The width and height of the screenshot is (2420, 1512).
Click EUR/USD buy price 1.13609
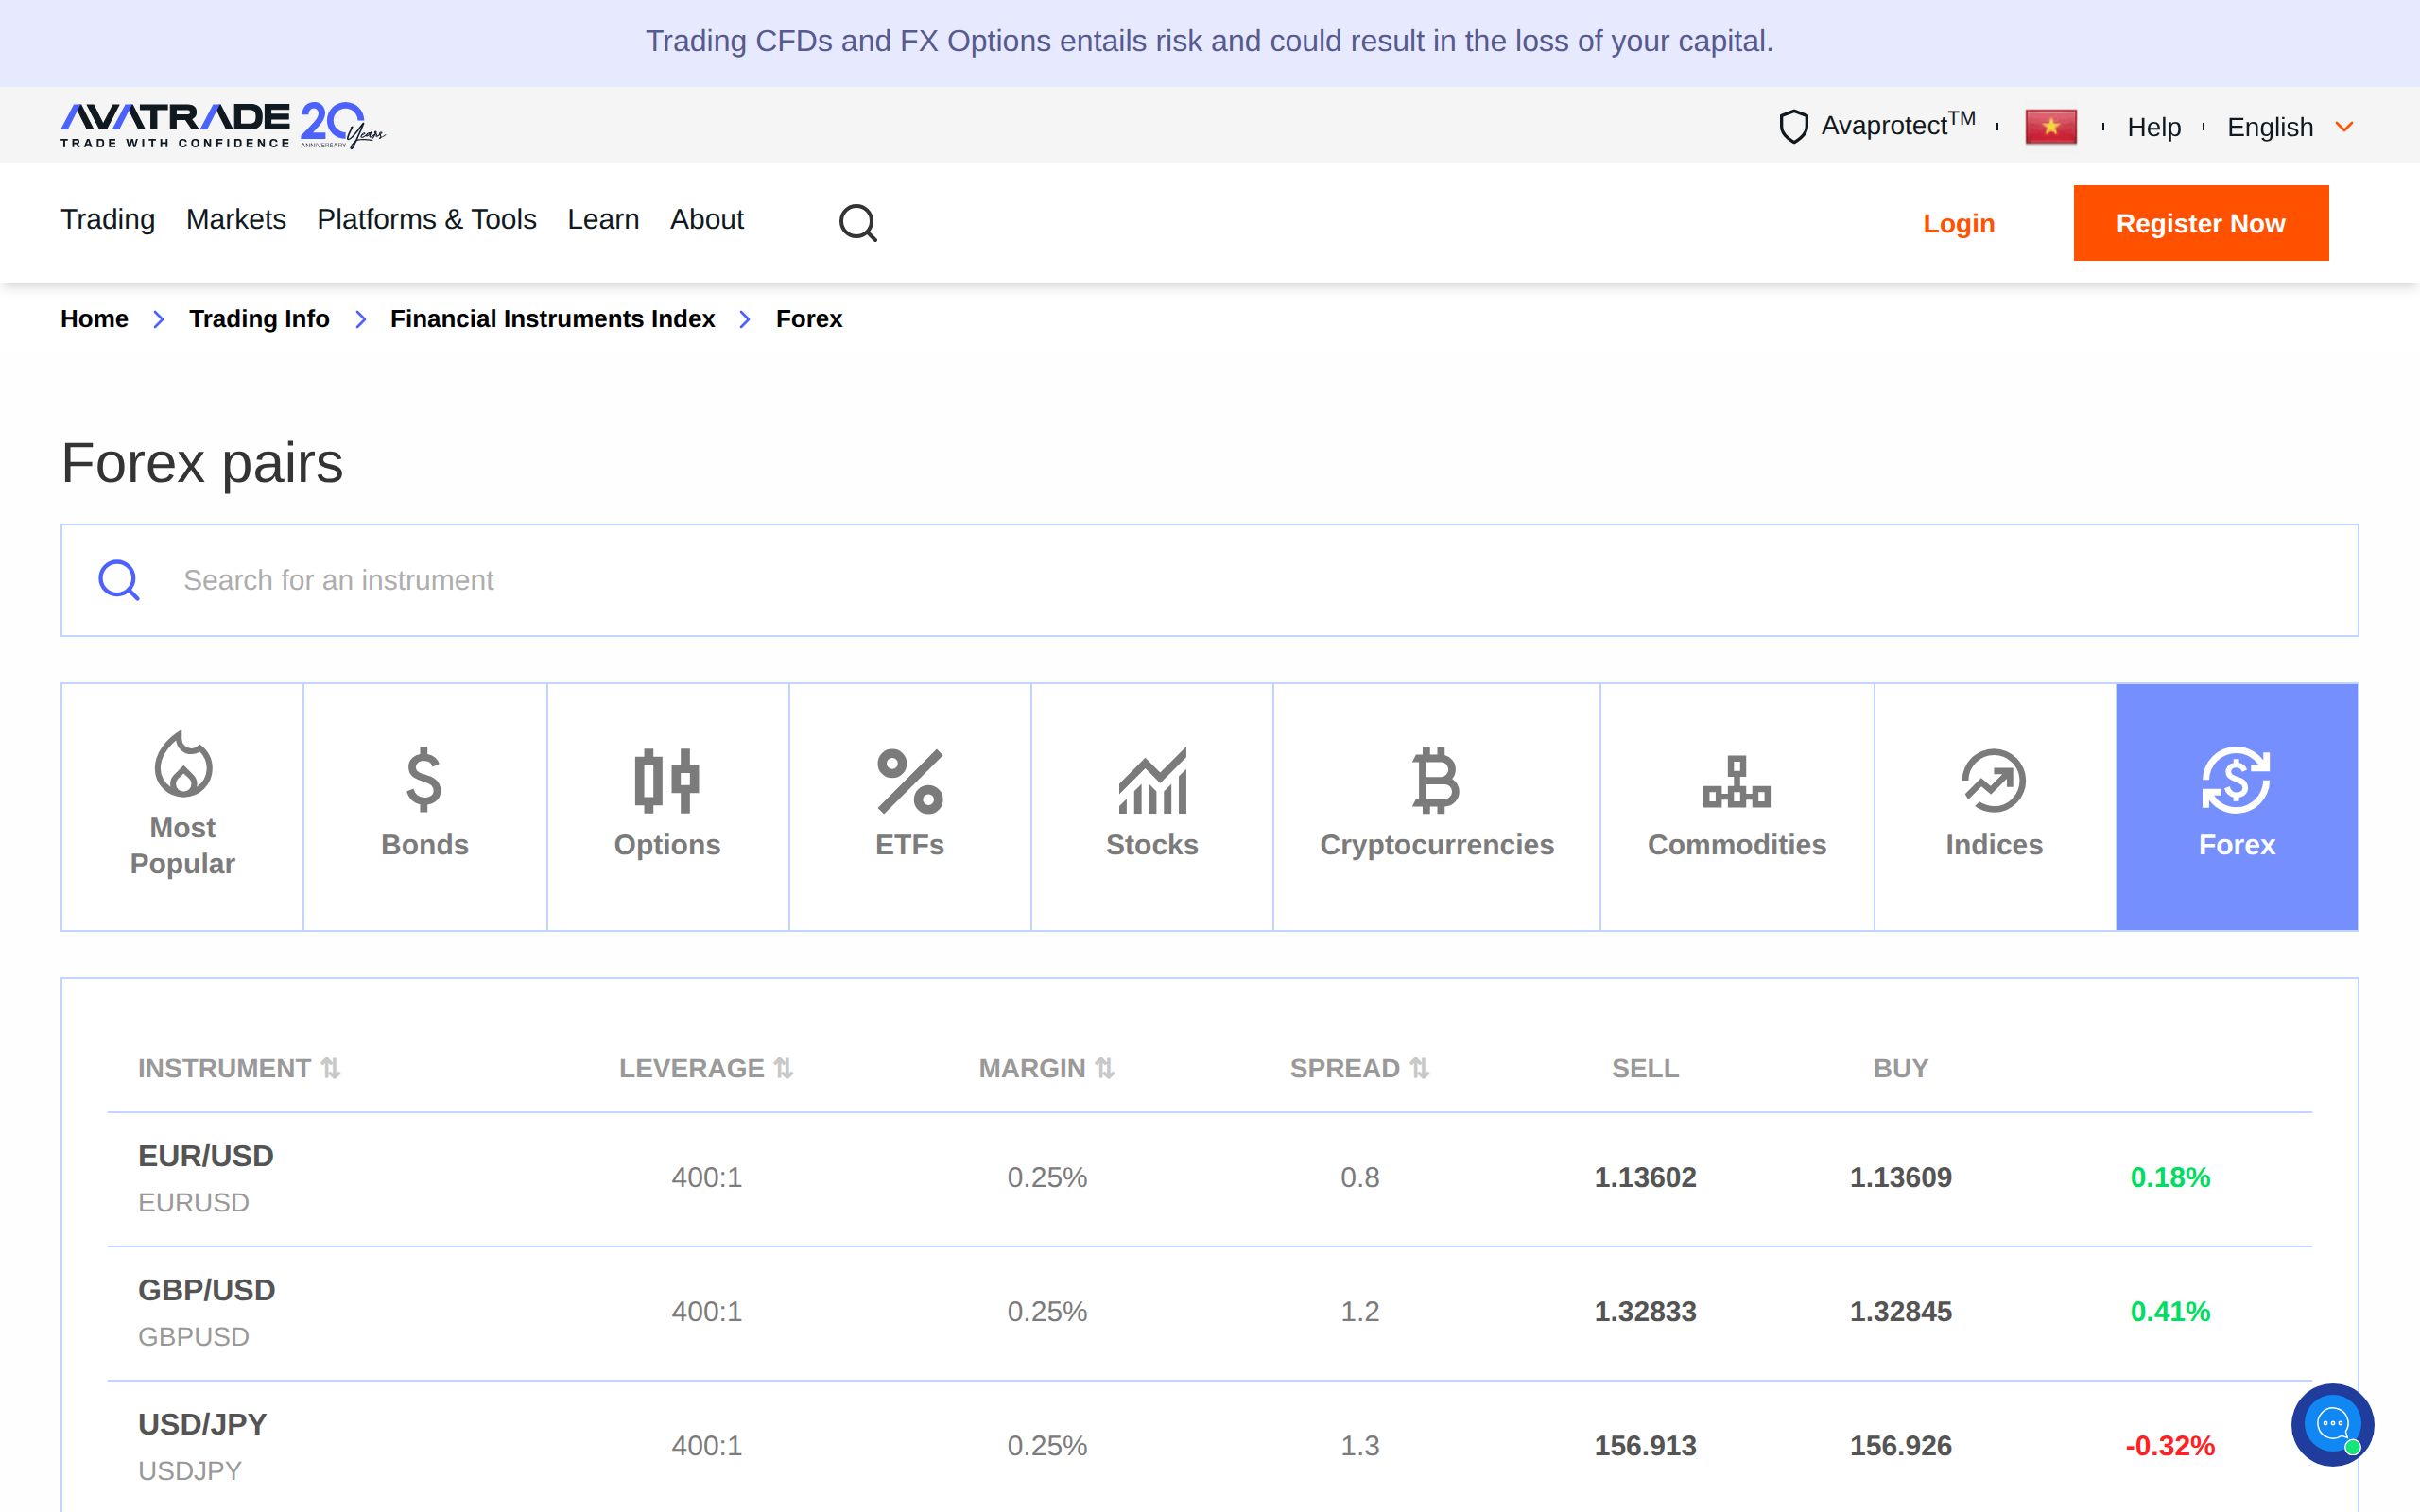(x=1900, y=1177)
